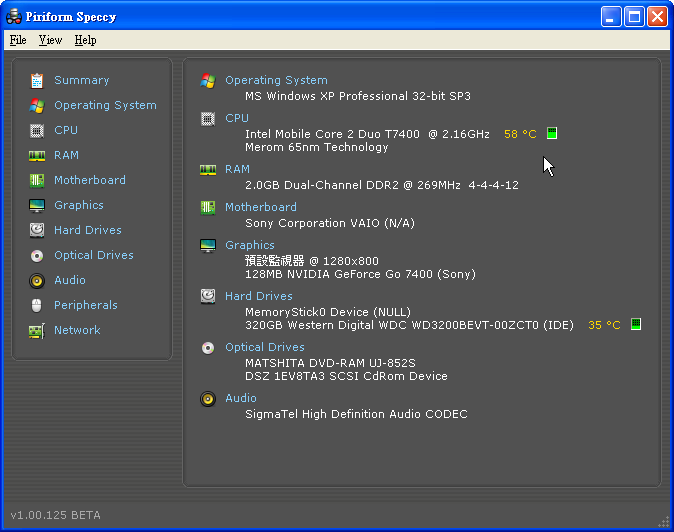Click the Optical Drives heading link in summary
674x532 pixels.
pyautogui.click(x=265, y=347)
